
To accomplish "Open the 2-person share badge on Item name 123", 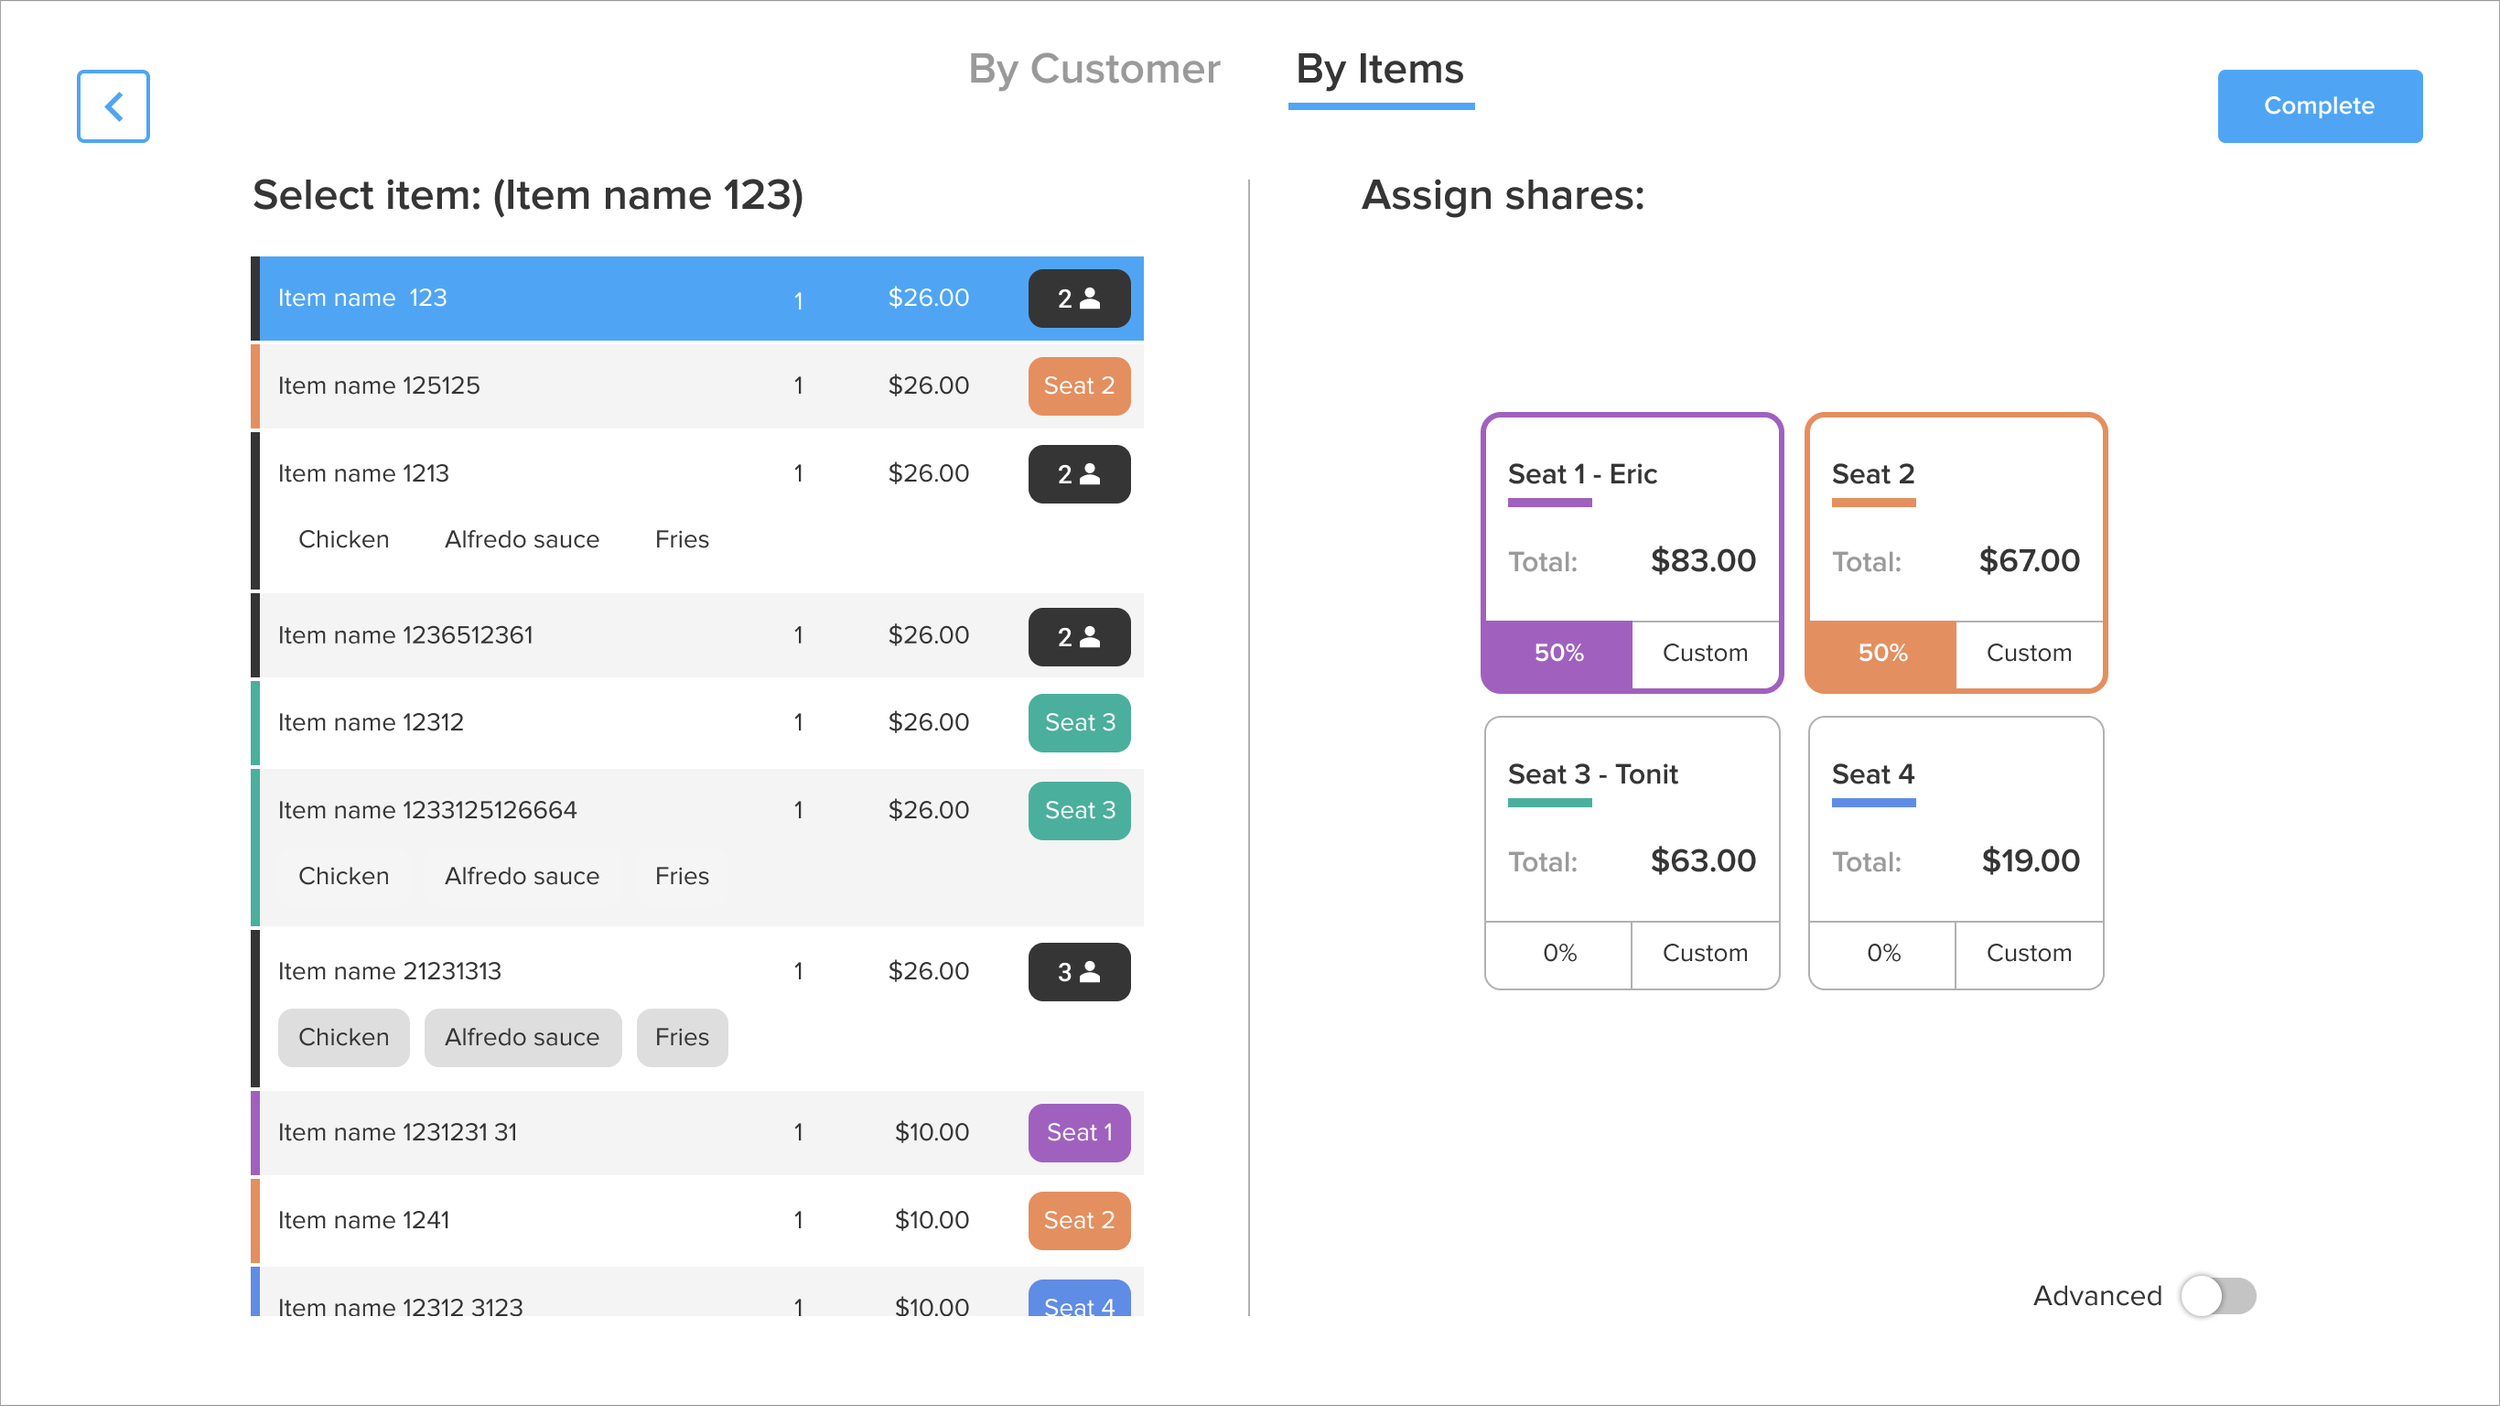I will [1079, 297].
